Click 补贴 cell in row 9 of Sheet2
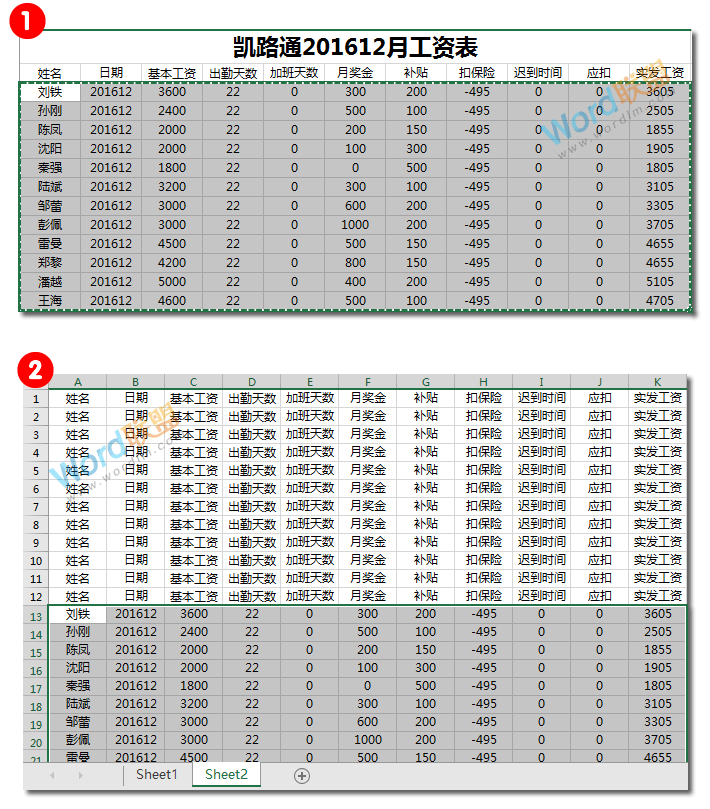Image resolution: width=710 pixels, height=809 pixels. (x=426, y=542)
